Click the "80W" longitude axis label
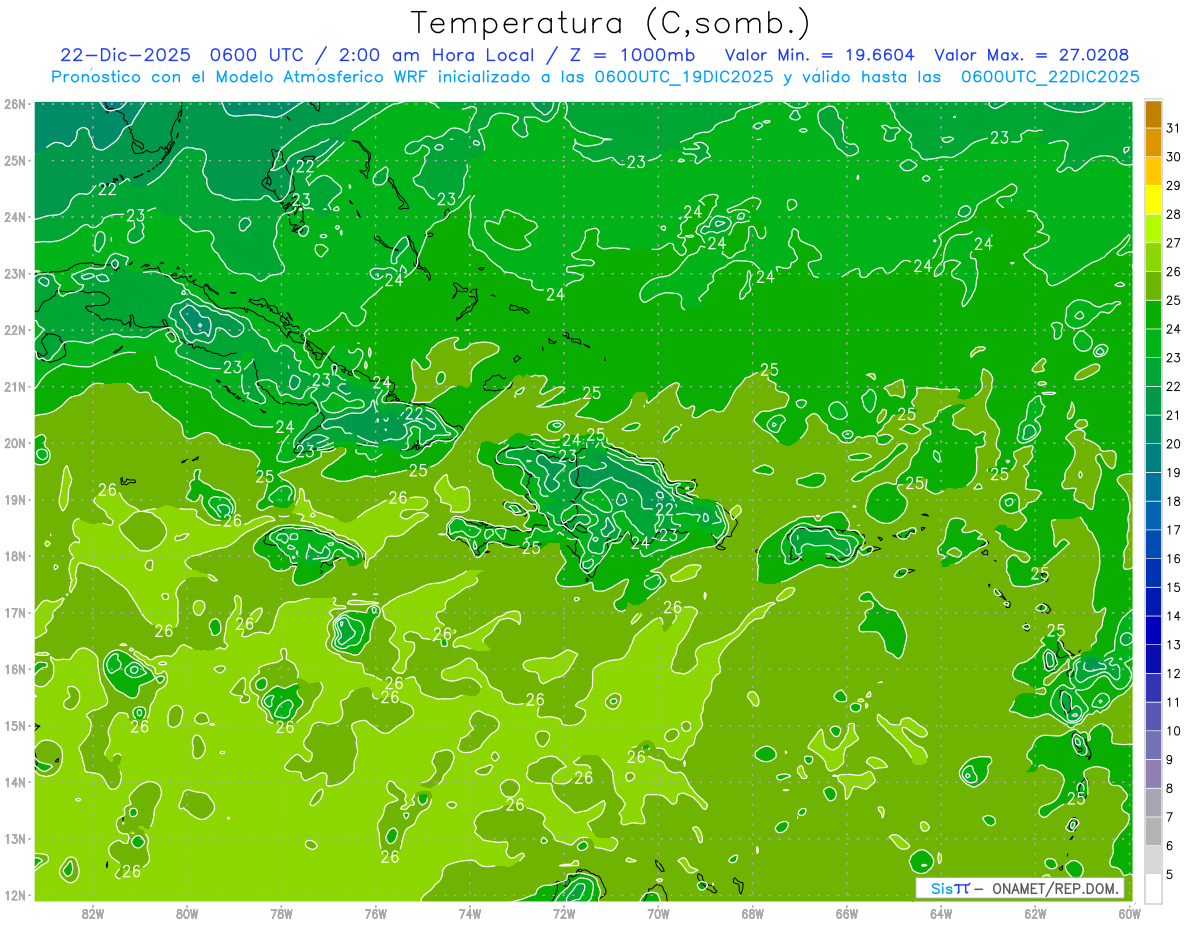1200x927 pixels. (x=187, y=913)
